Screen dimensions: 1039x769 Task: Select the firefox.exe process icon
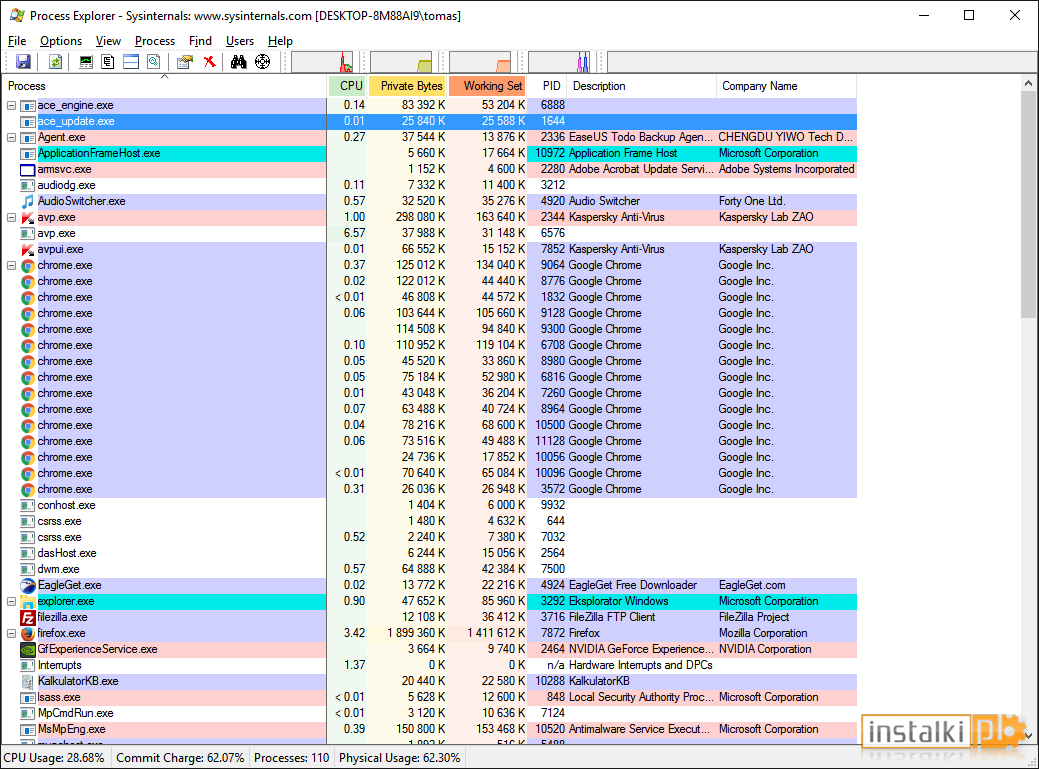[x=27, y=634]
